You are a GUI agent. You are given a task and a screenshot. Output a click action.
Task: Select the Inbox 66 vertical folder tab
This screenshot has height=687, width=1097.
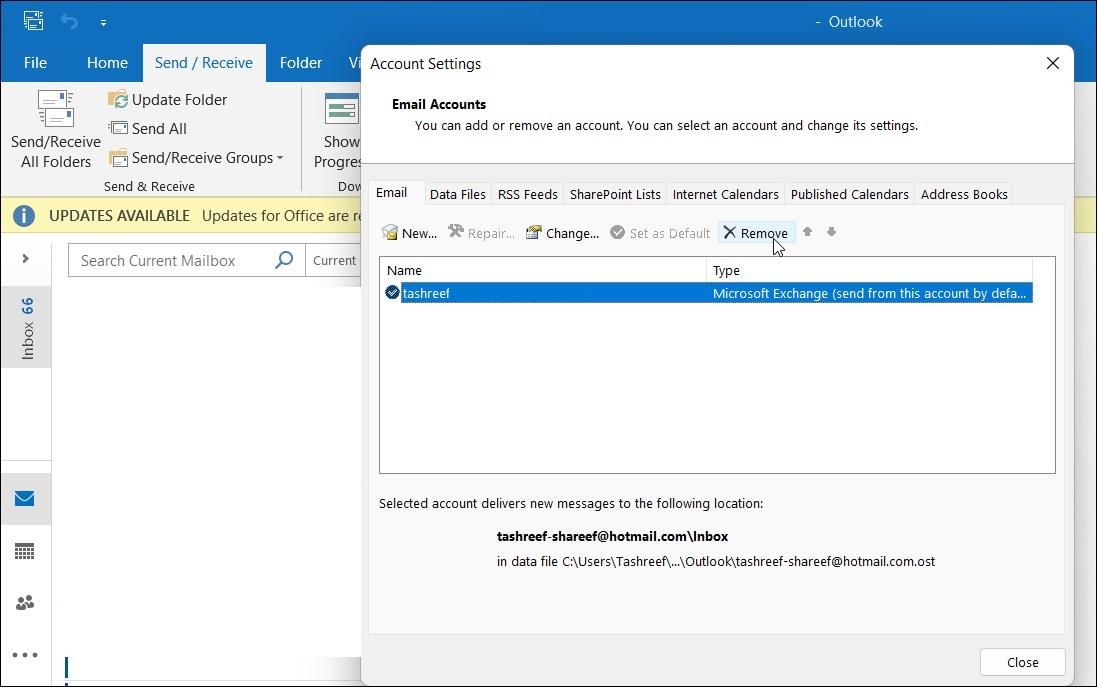[27, 327]
